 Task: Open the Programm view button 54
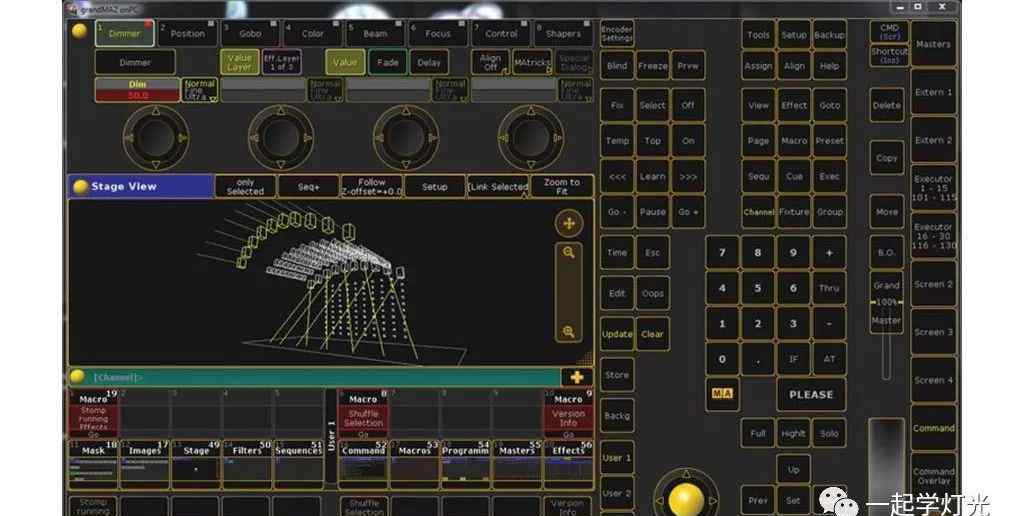pyautogui.click(x=466, y=464)
